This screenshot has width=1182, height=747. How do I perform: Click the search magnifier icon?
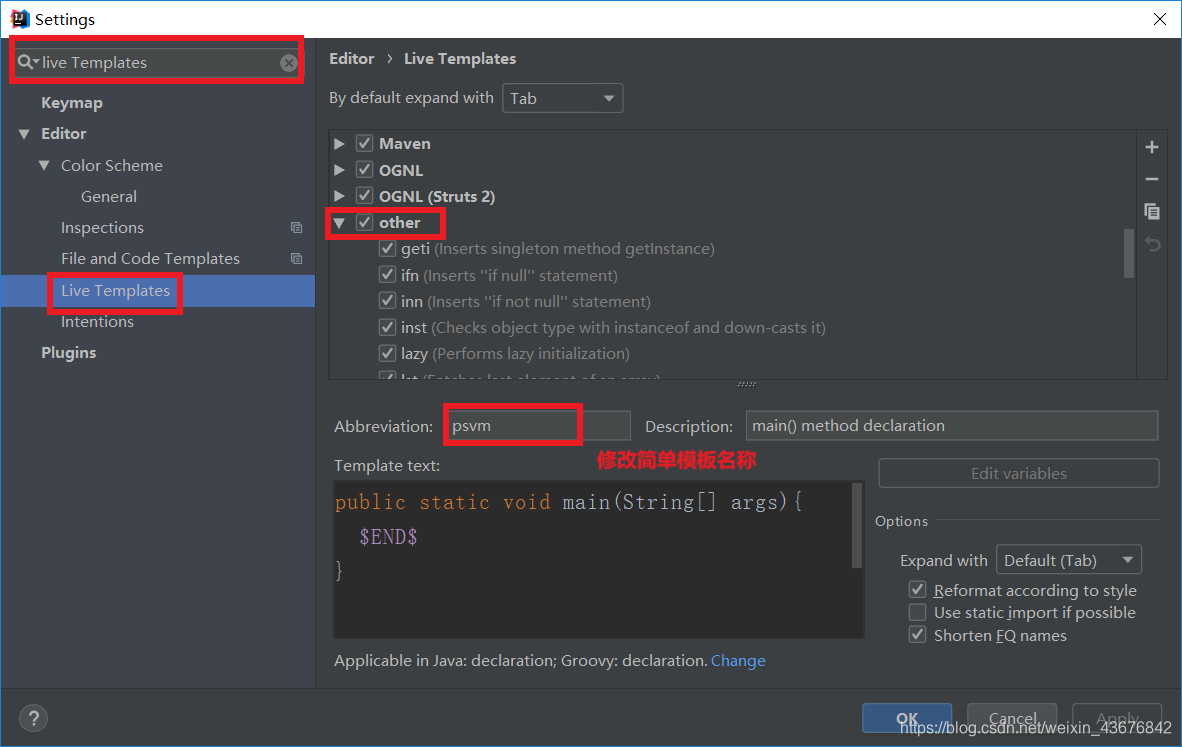[x=26, y=62]
